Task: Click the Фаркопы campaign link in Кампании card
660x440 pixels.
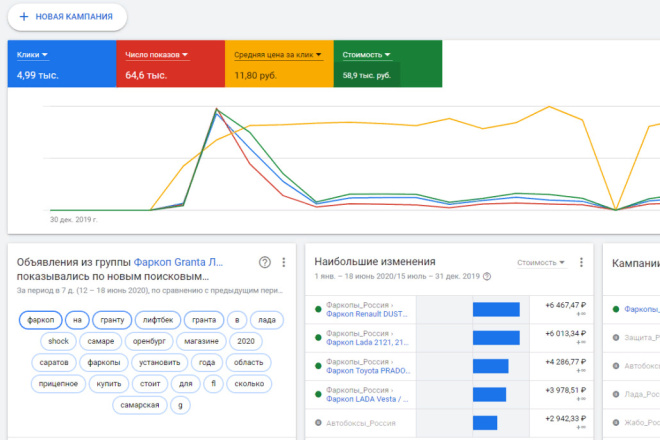Action: pos(642,309)
